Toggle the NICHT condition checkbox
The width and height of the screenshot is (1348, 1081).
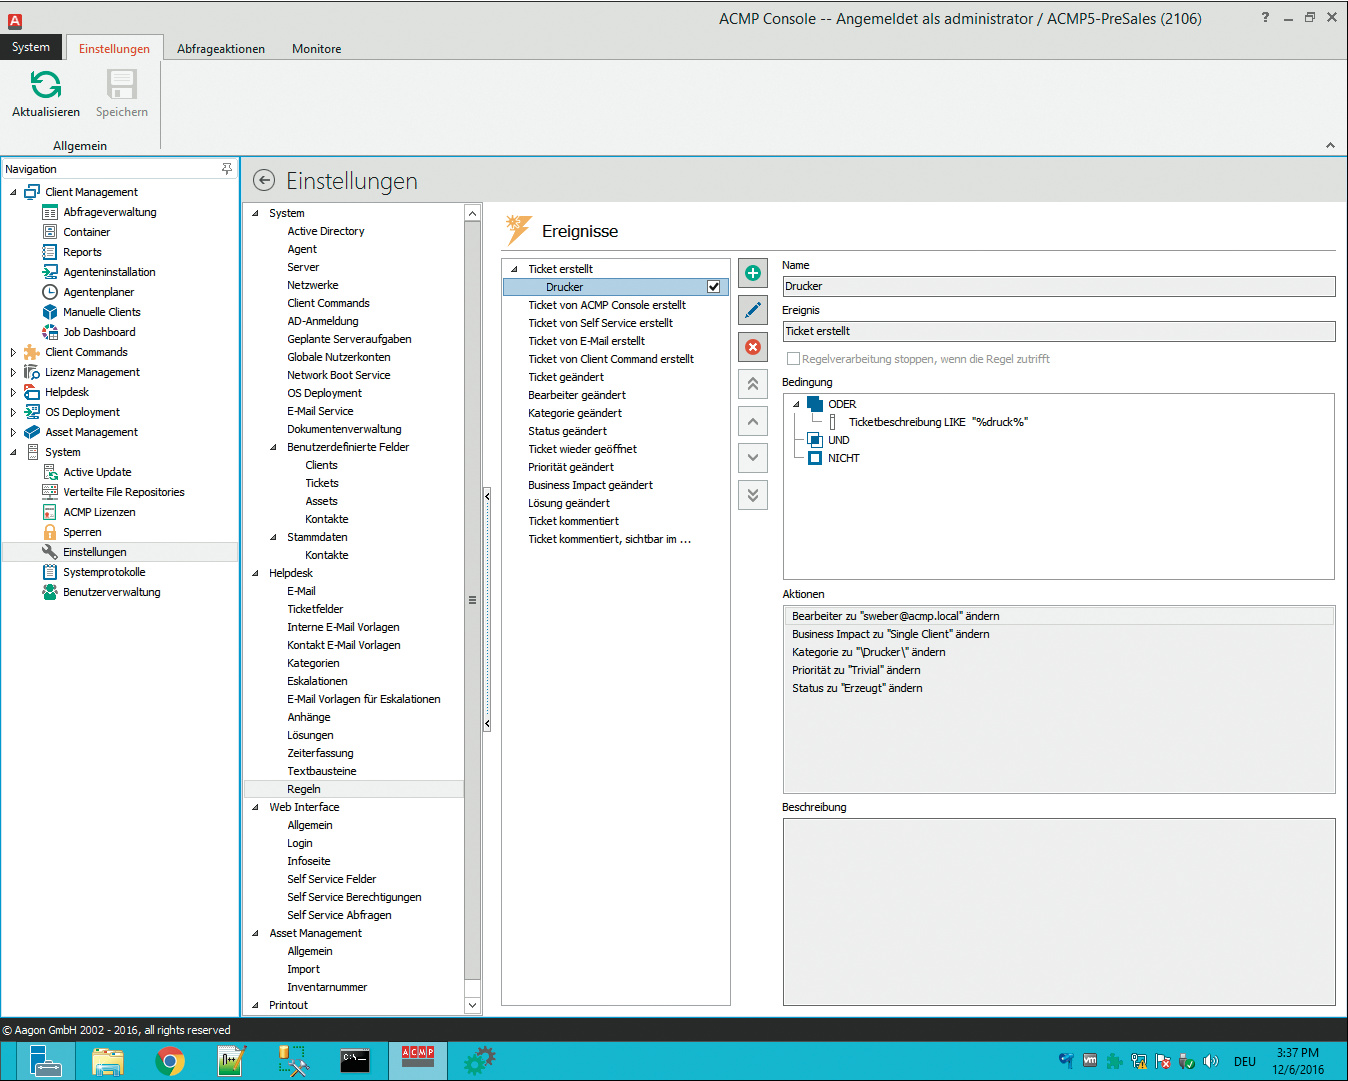(x=815, y=458)
